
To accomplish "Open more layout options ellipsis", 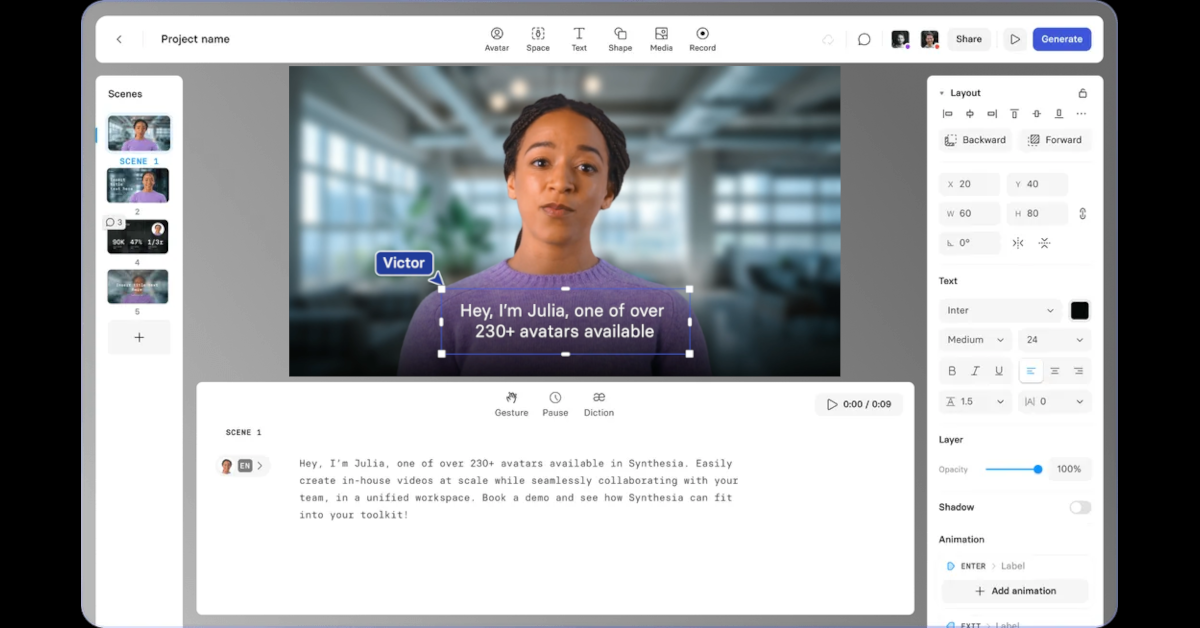I will coord(1081,114).
